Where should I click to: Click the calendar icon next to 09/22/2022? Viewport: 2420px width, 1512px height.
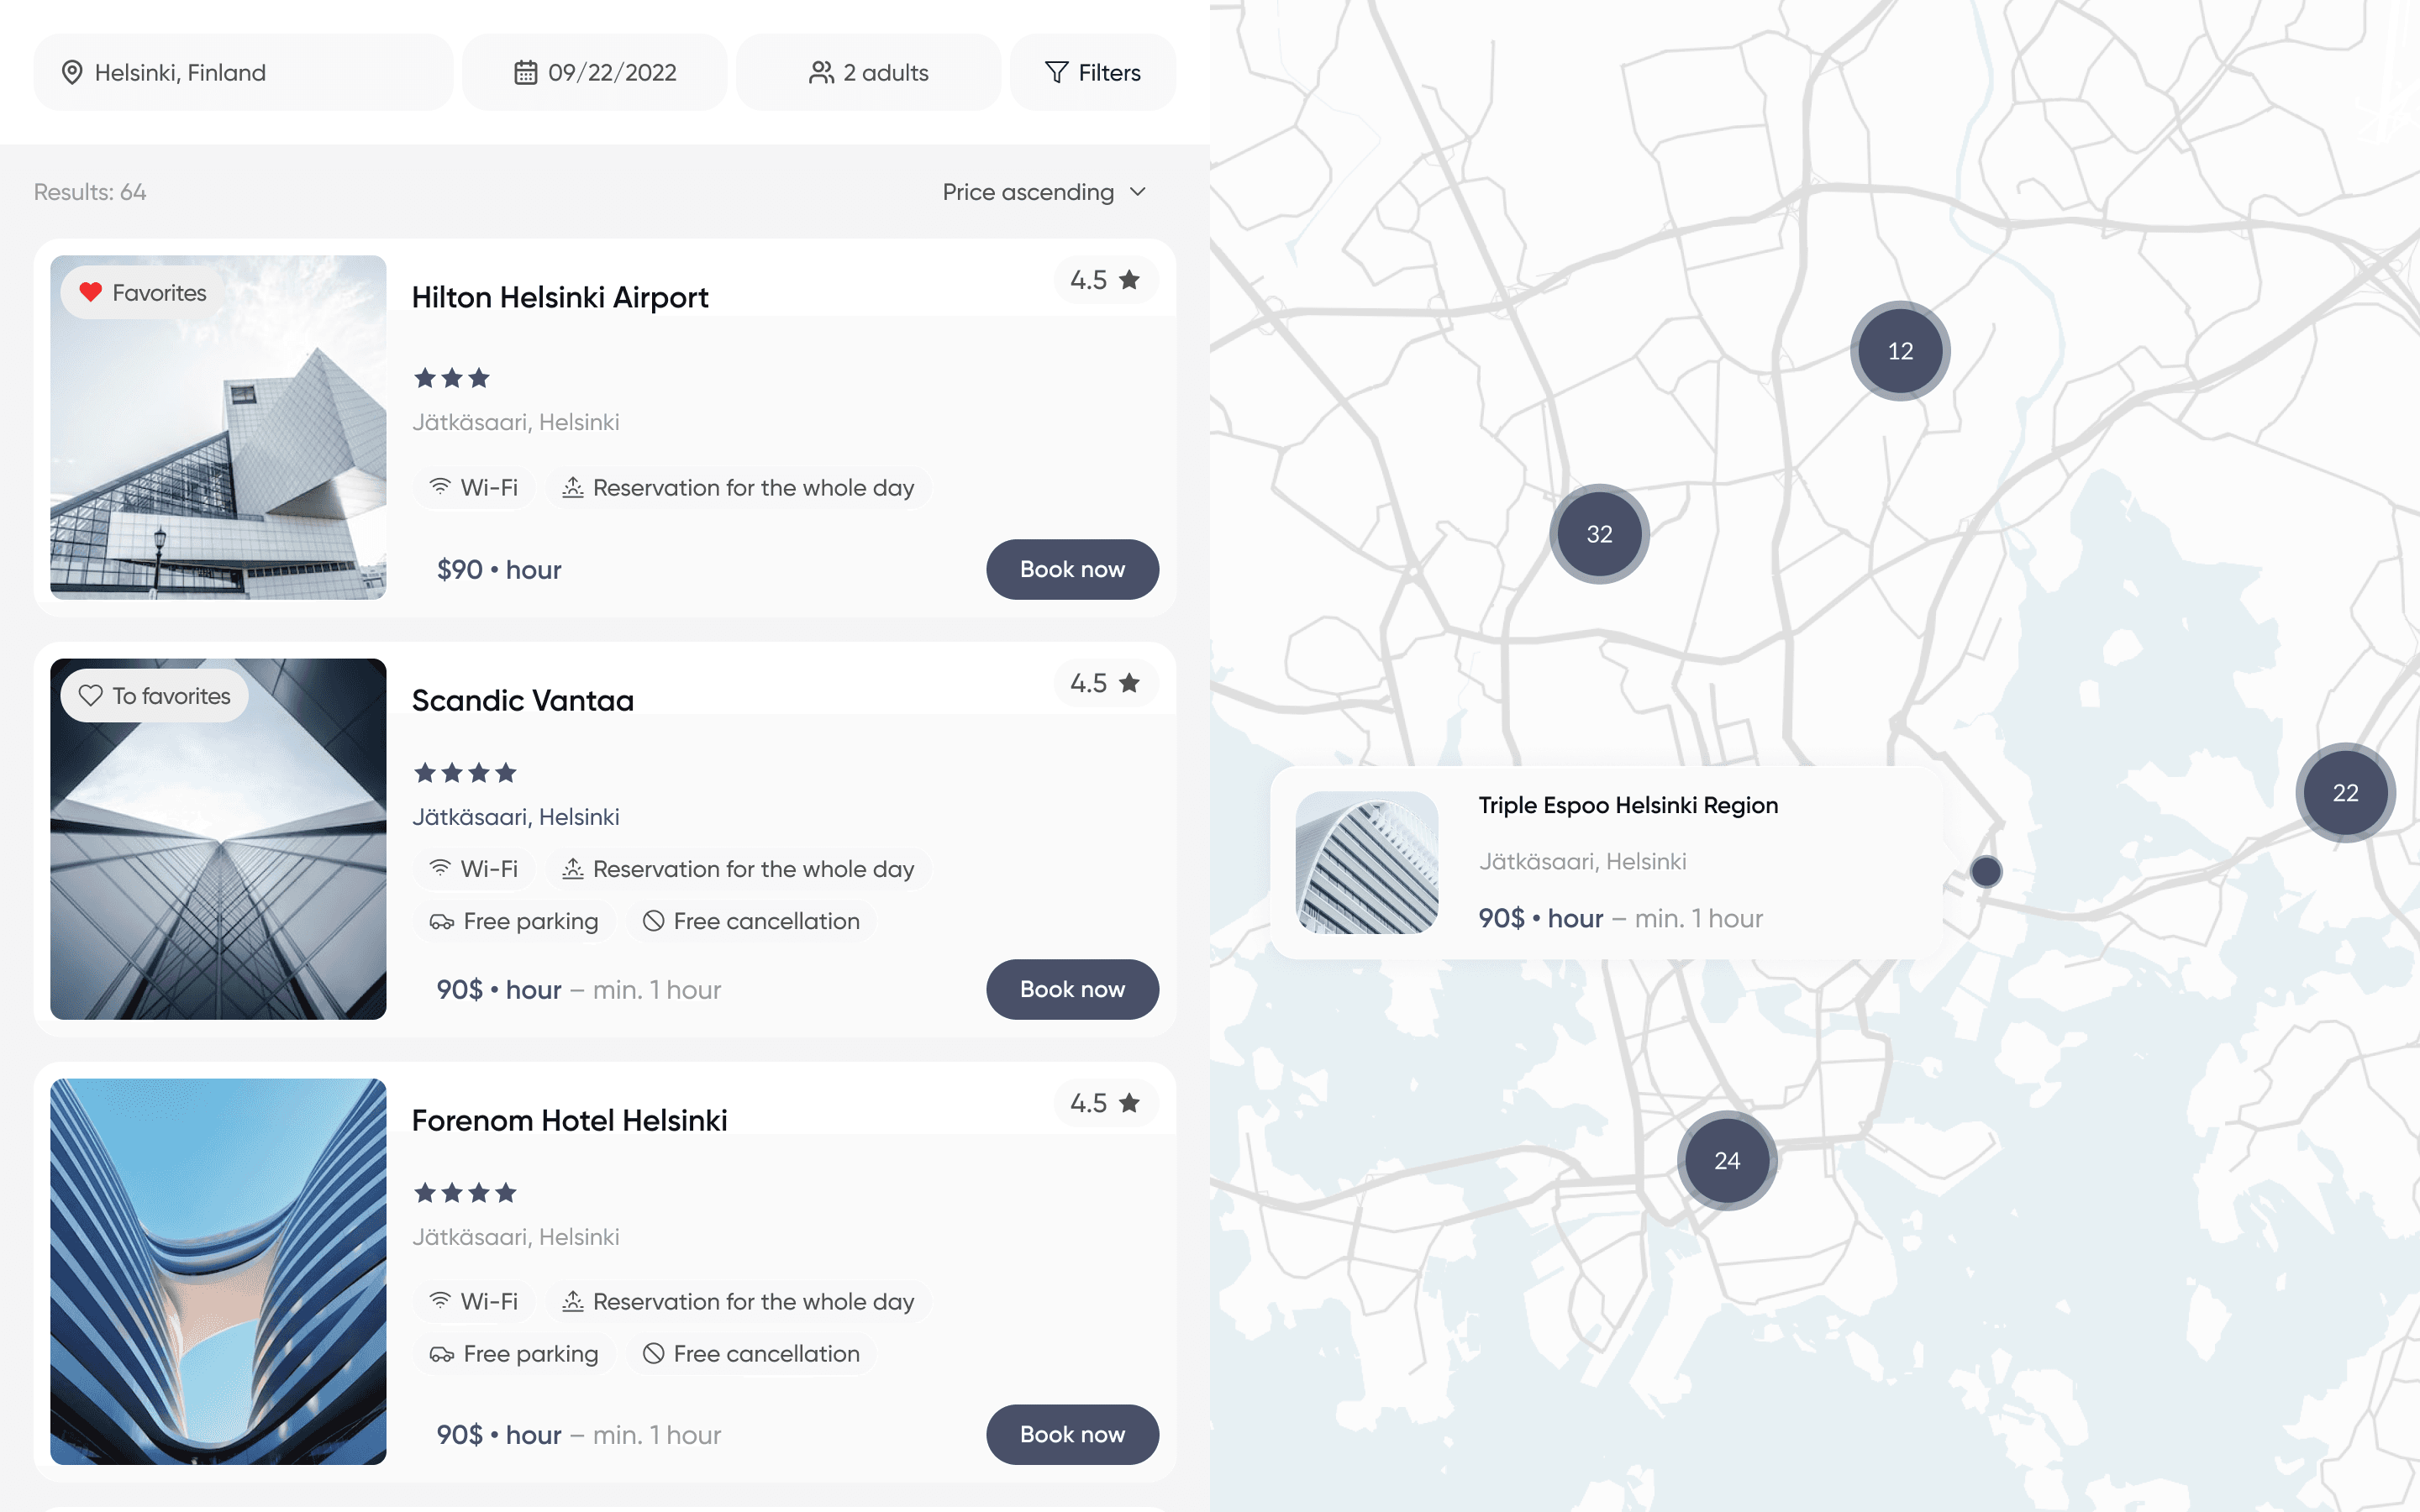tap(525, 72)
